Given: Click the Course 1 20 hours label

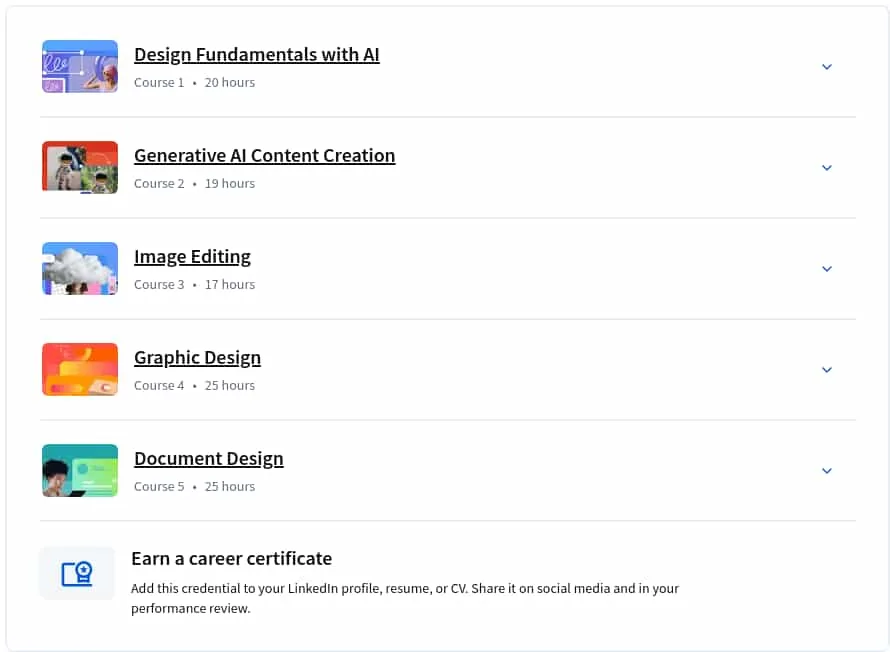Looking at the screenshot, I should point(195,83).
